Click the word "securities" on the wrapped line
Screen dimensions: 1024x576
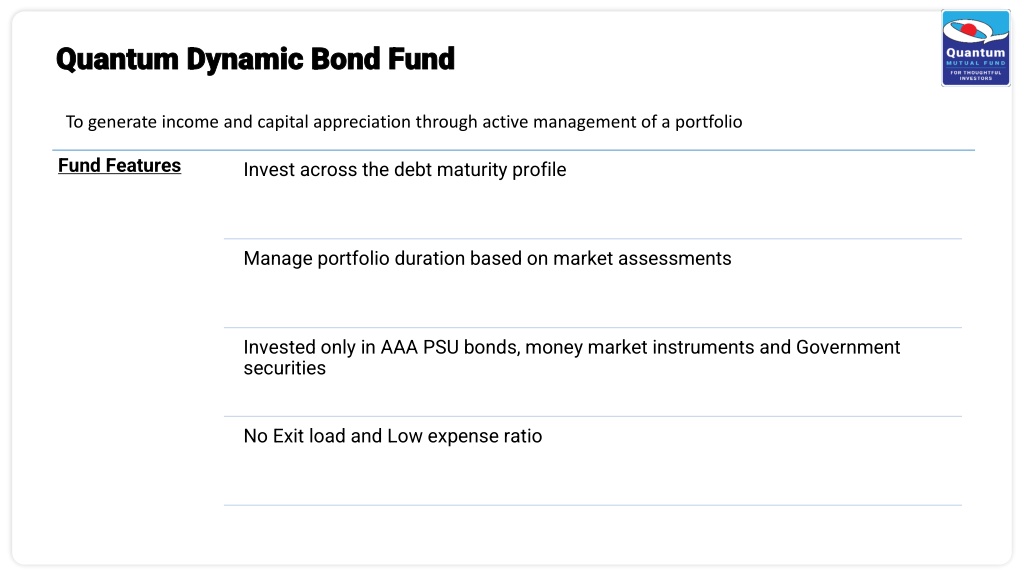pos(285,368)
